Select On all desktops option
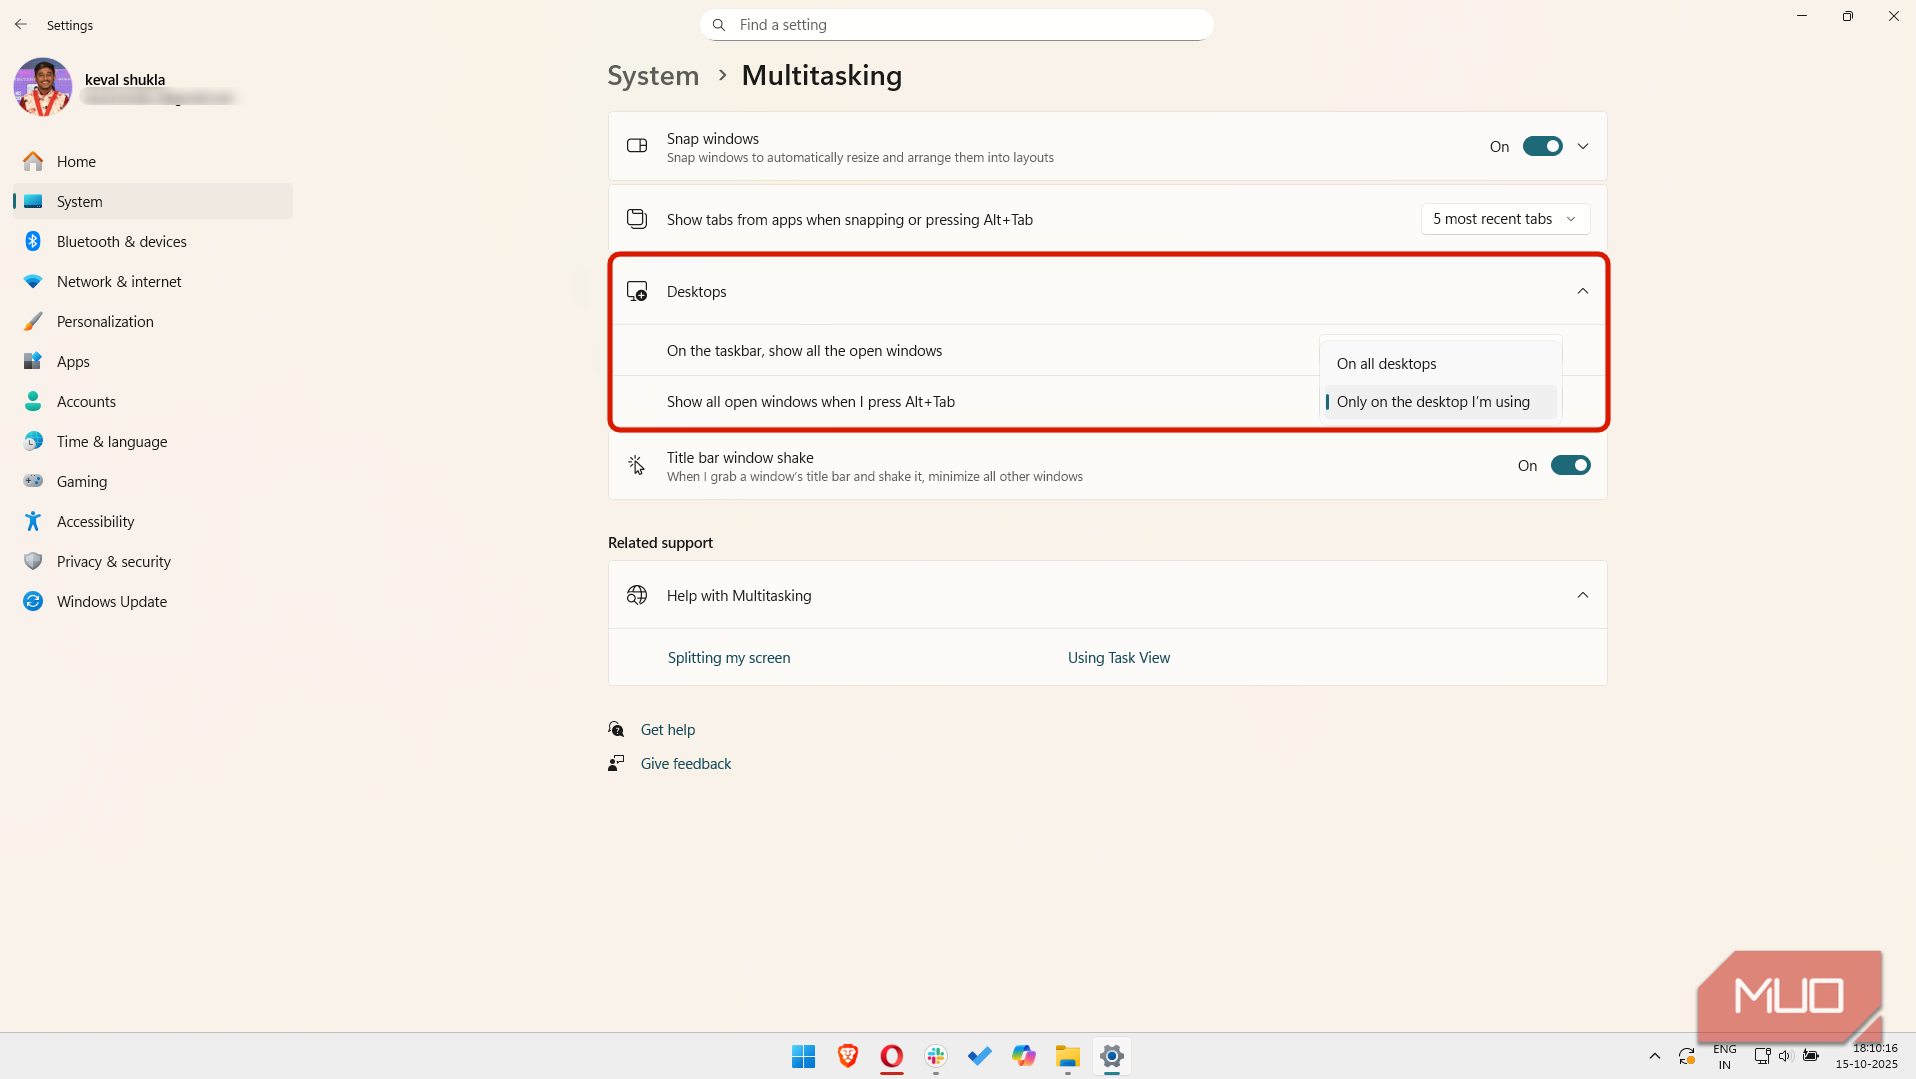The width and height of the screenshot is (1916, 1079). (x=1440, y=363)
